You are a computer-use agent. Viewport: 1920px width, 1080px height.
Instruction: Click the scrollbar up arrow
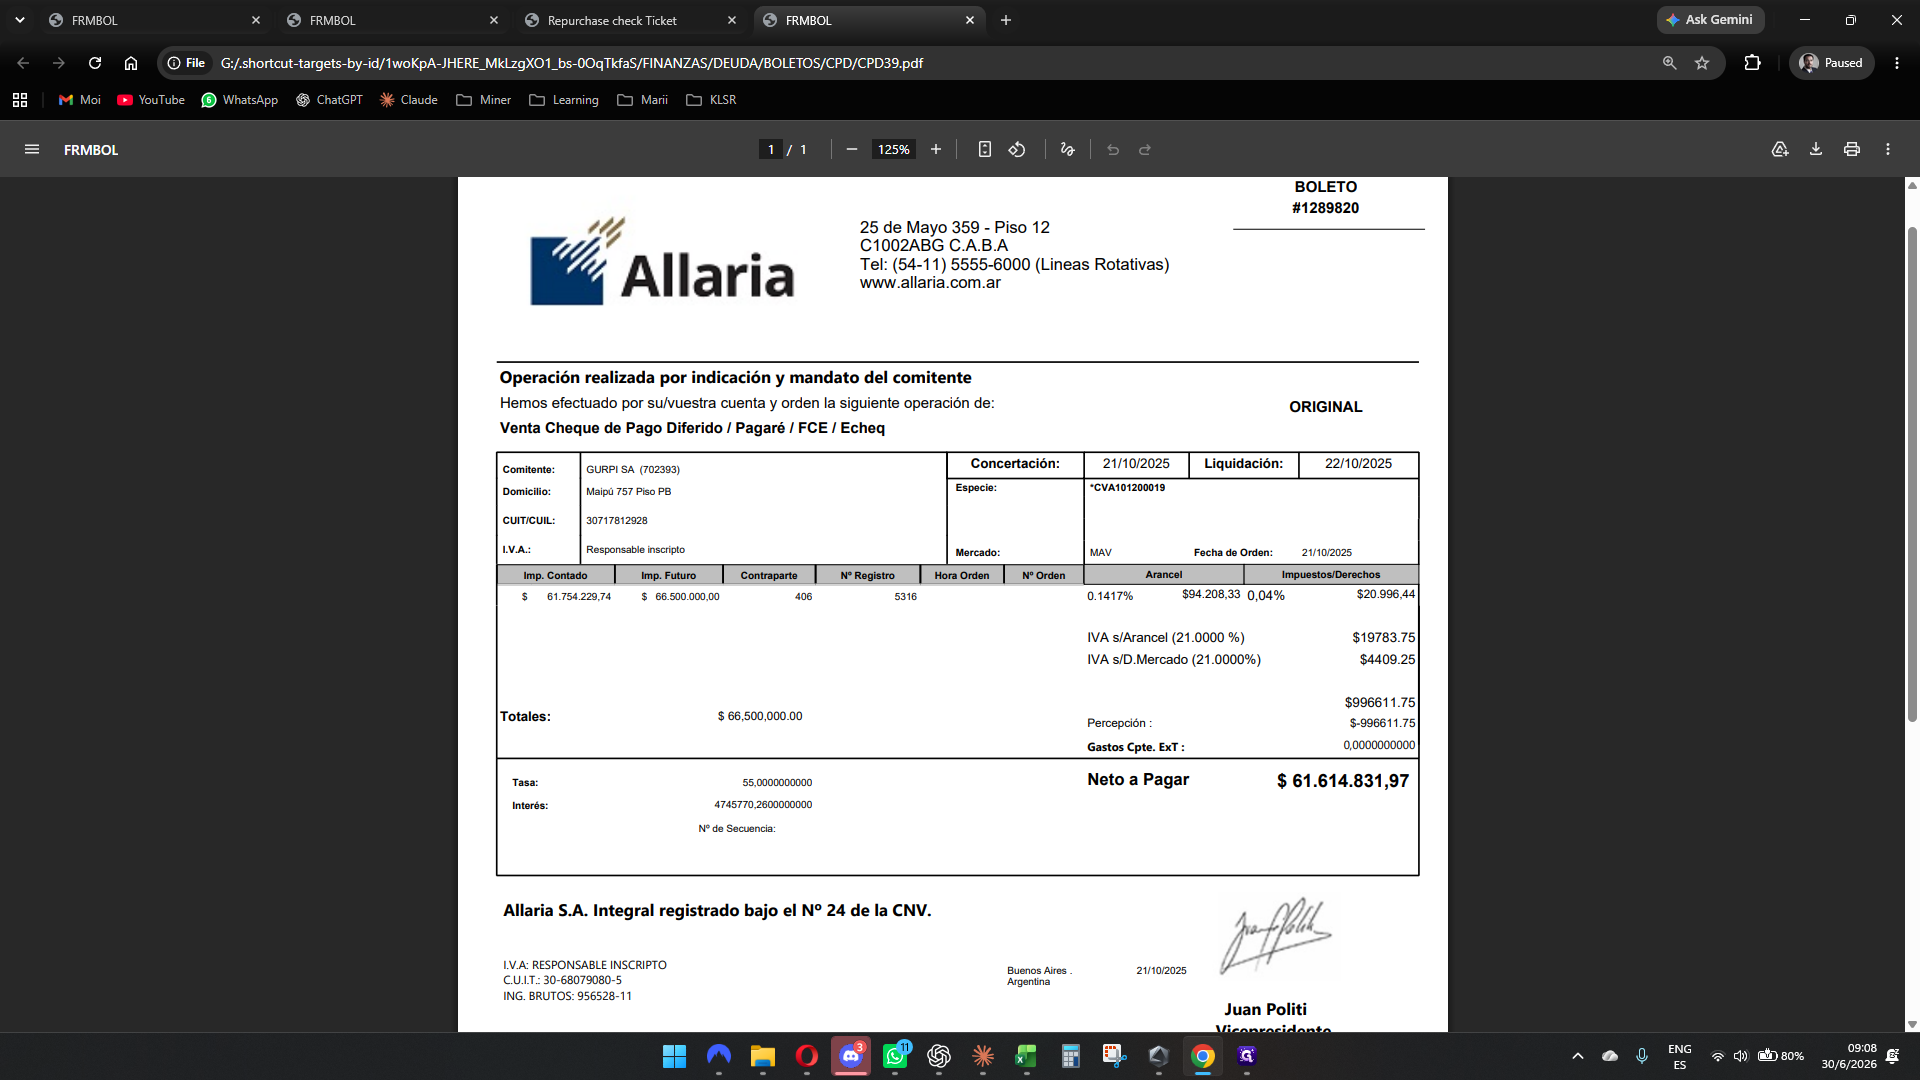[1912, 185]
